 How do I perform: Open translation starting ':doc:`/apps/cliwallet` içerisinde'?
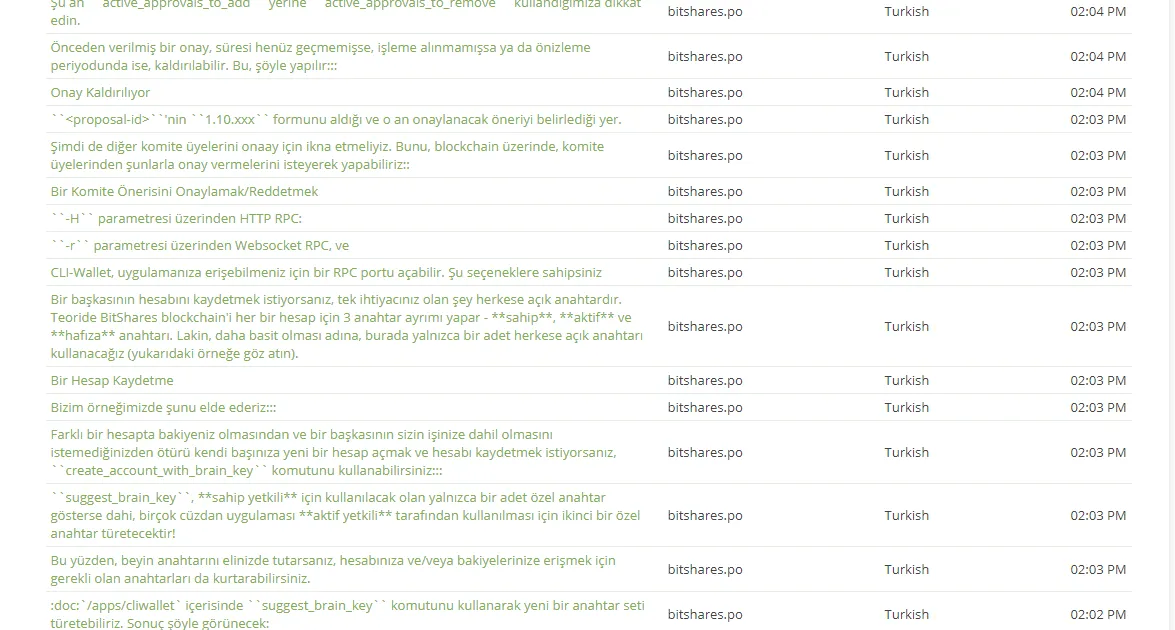347,614
